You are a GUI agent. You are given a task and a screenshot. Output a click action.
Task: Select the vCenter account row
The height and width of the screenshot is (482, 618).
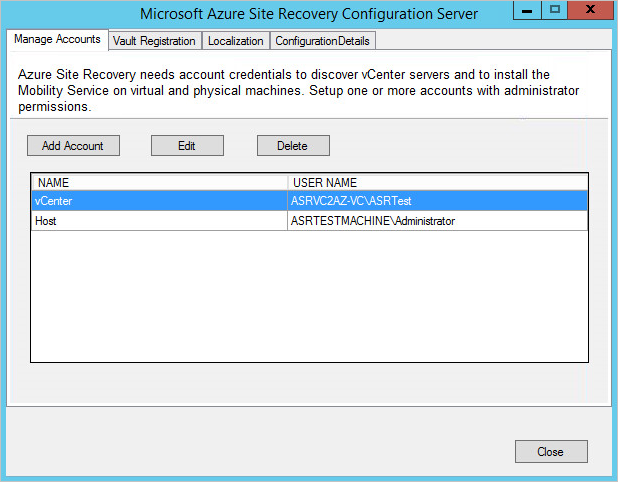309,201
